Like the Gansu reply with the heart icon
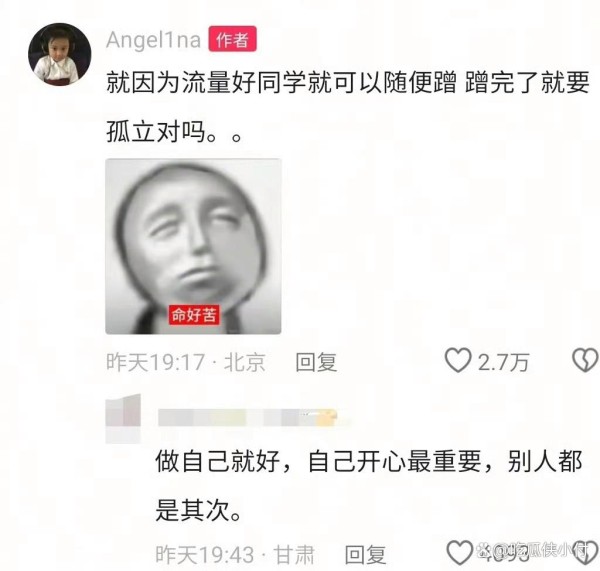 (460, 553)
